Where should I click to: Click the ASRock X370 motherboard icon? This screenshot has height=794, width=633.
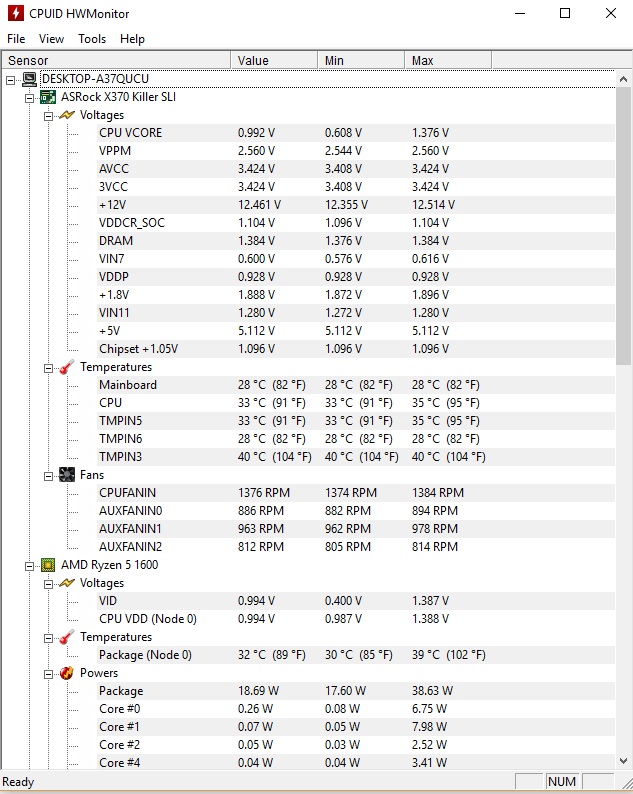(x=48, y=97)
